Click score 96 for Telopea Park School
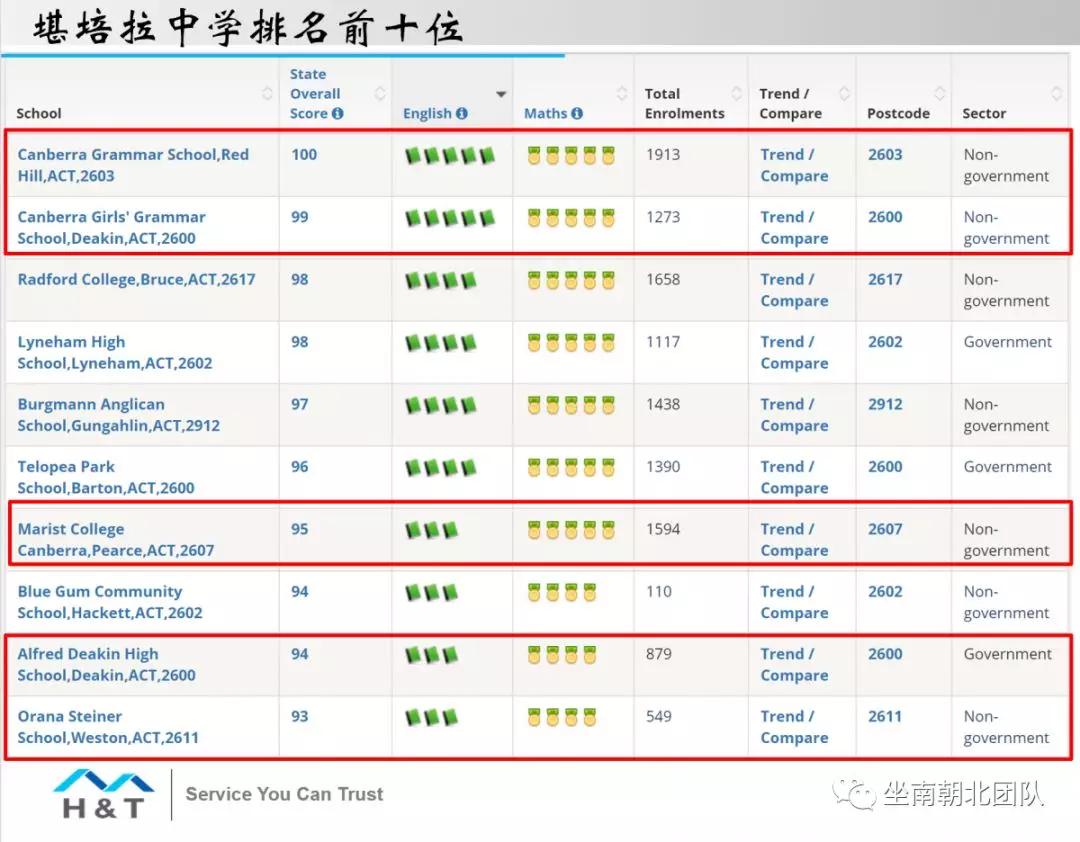This screenshot has height=842, width=1080. (x=300, y=467)
